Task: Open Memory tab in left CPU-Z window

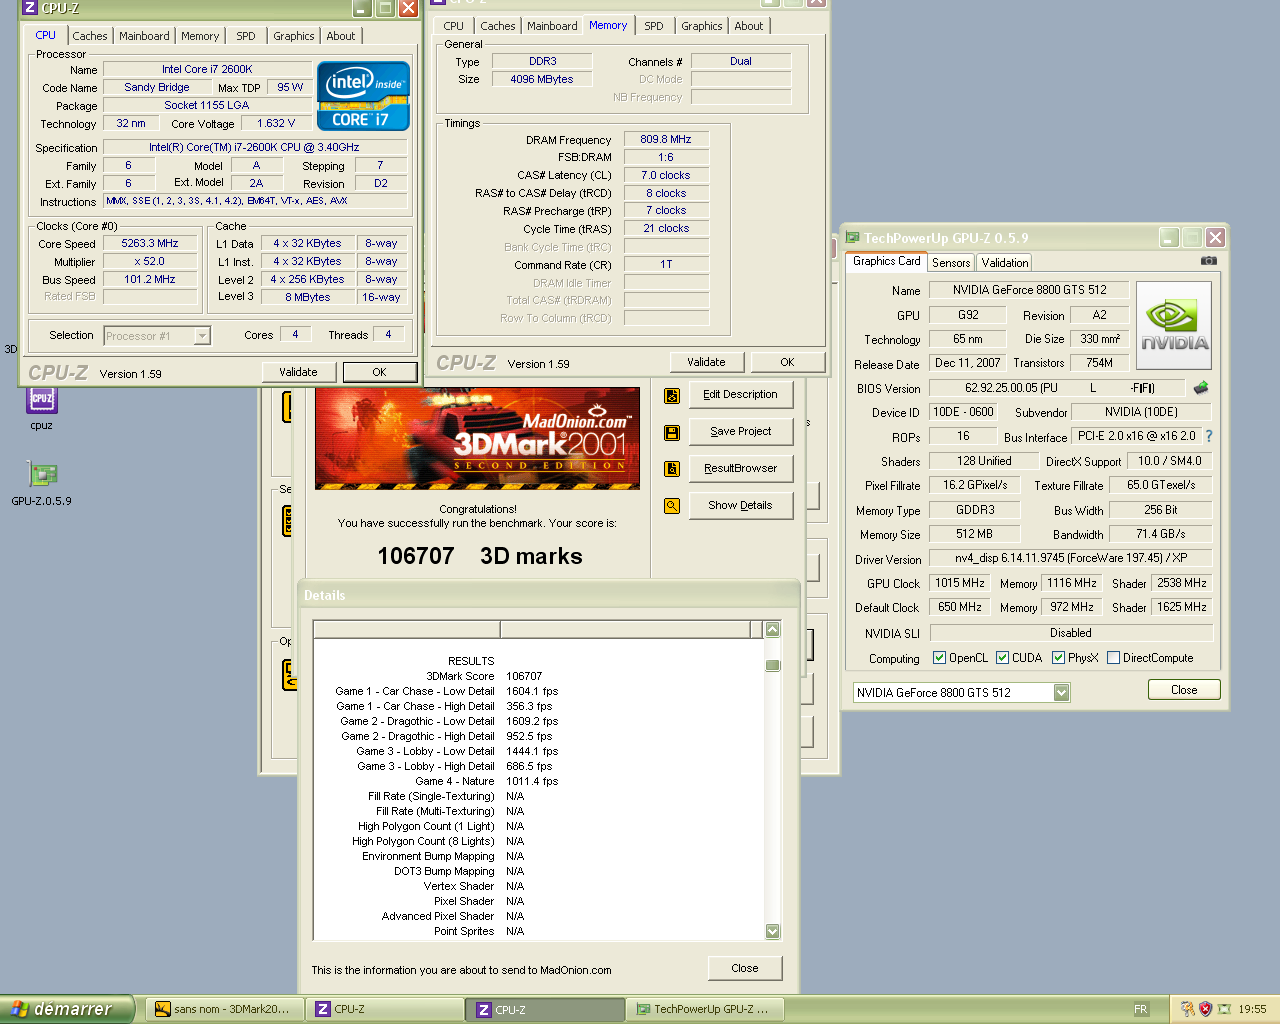Action: pos(200,36)
